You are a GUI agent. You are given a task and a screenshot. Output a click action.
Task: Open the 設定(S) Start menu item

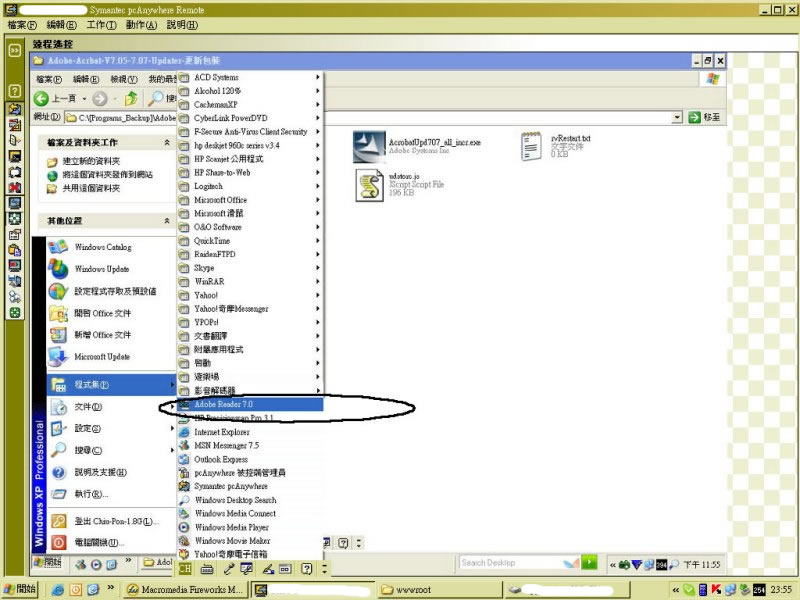tap(112, 429)
